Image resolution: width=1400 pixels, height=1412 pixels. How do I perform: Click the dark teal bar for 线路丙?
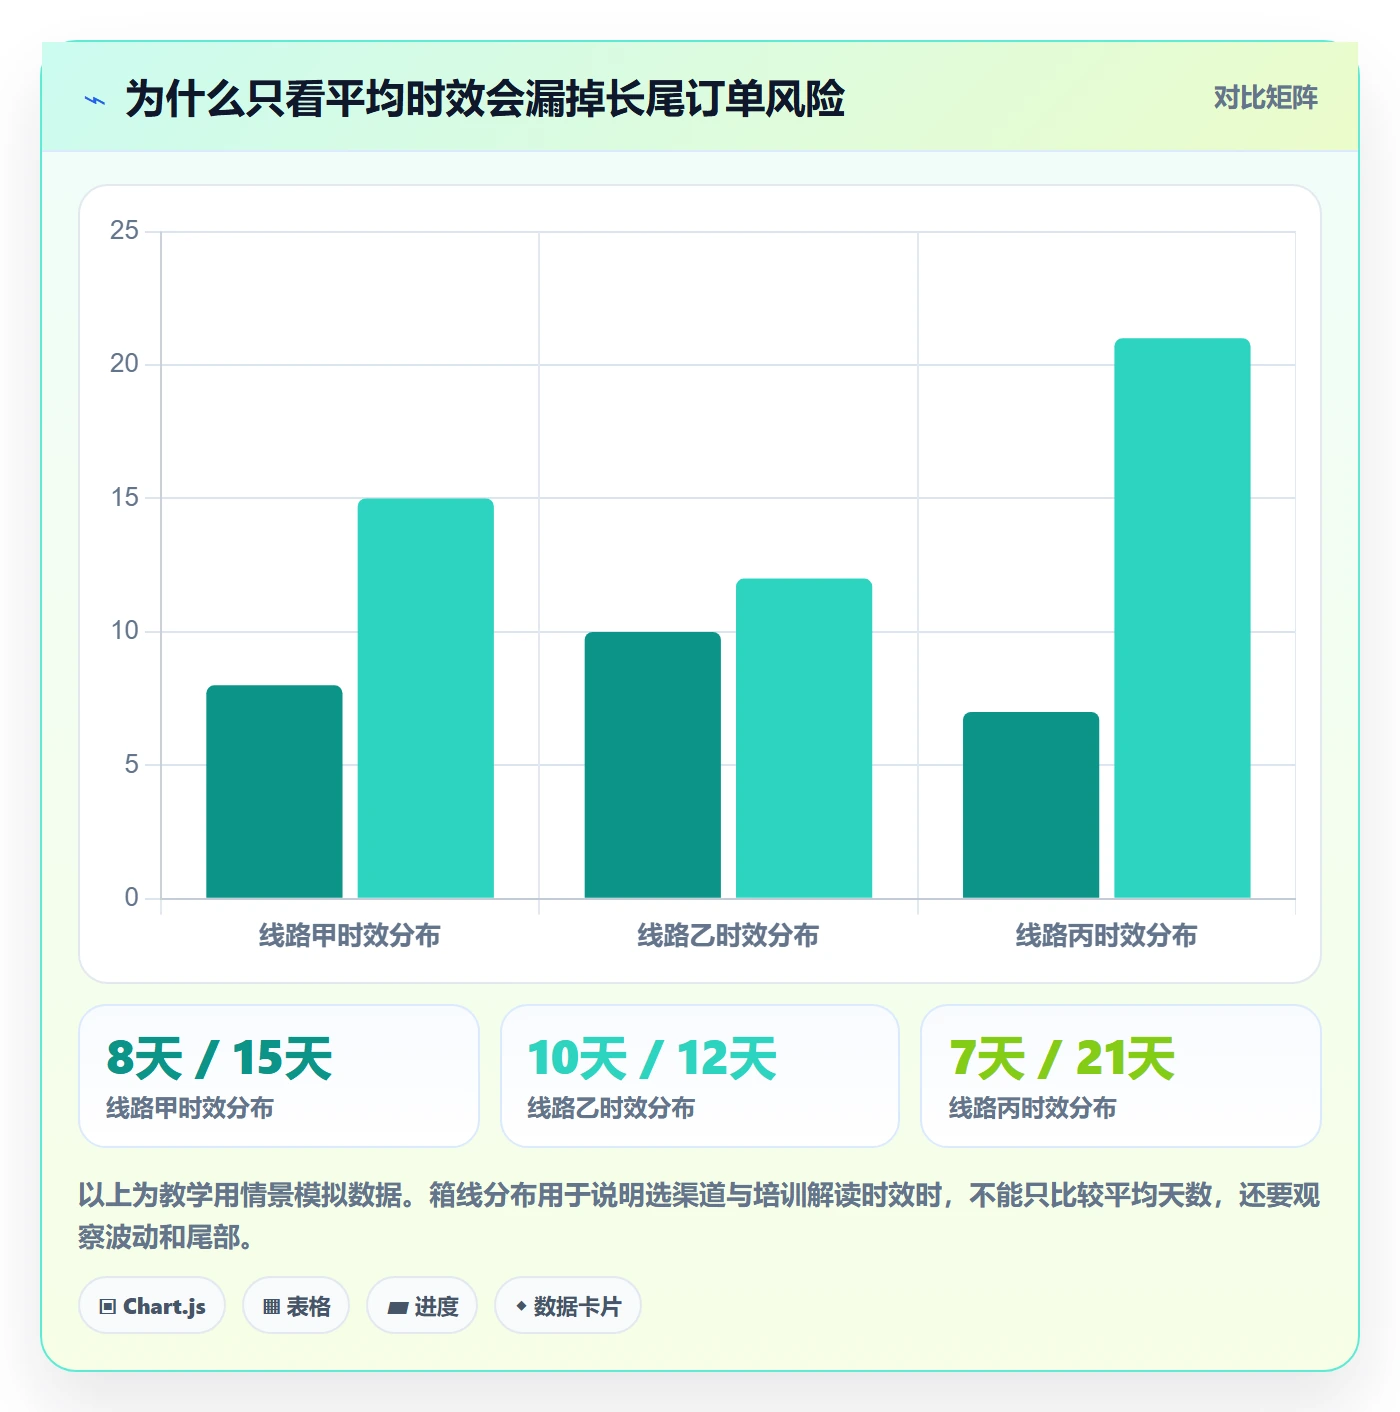1031,805
